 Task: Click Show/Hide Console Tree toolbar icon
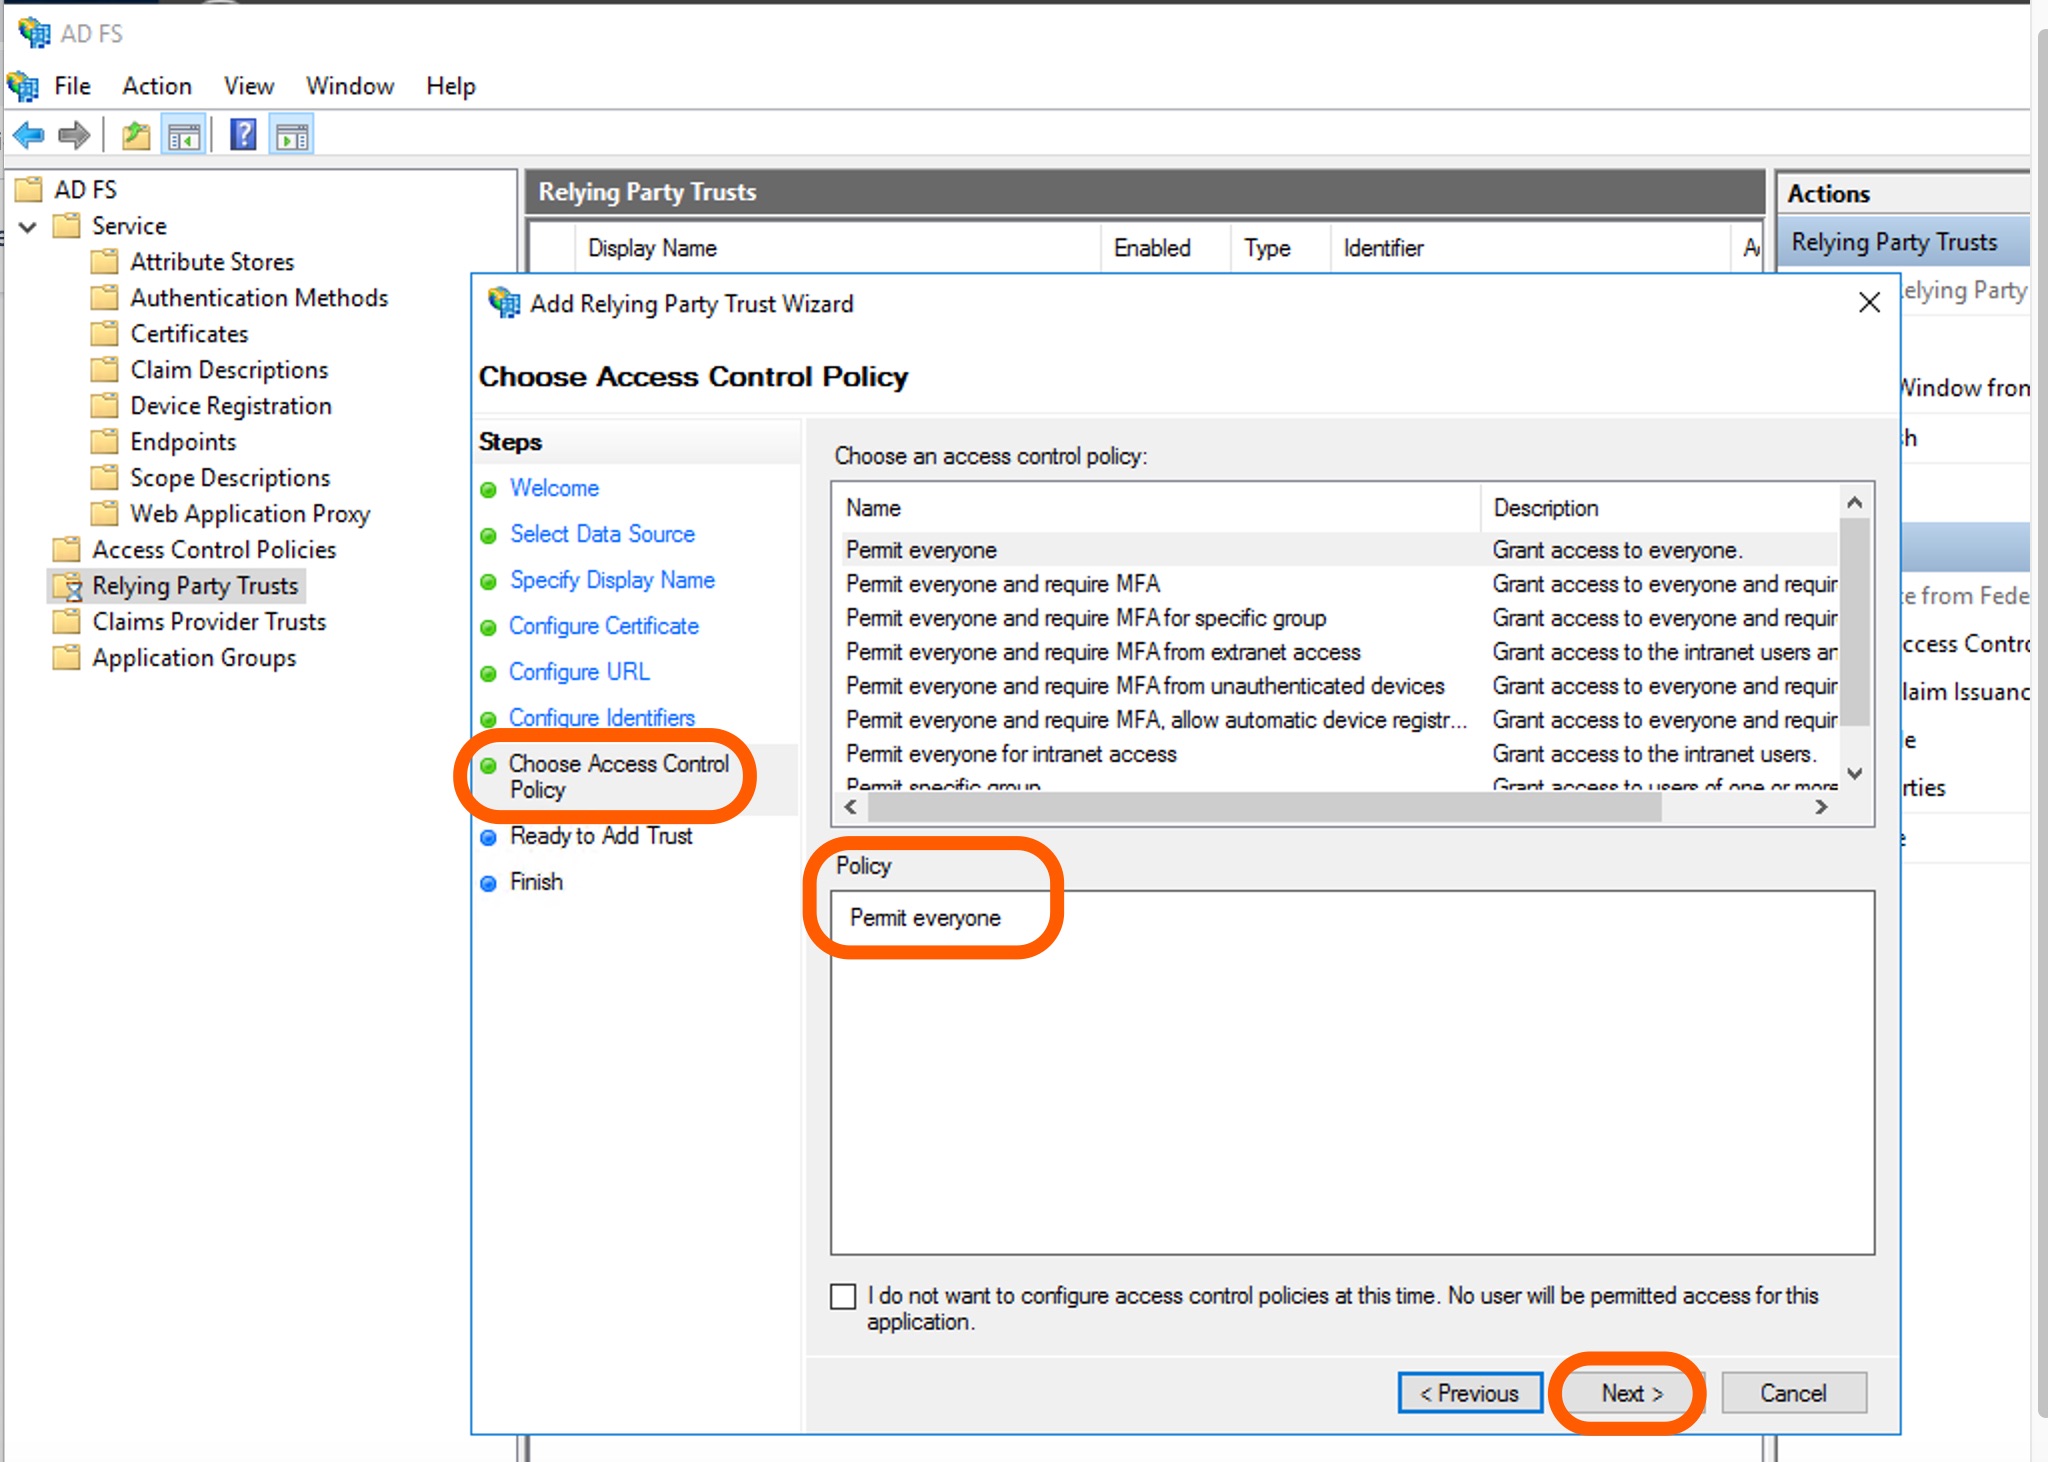[184, 135]
